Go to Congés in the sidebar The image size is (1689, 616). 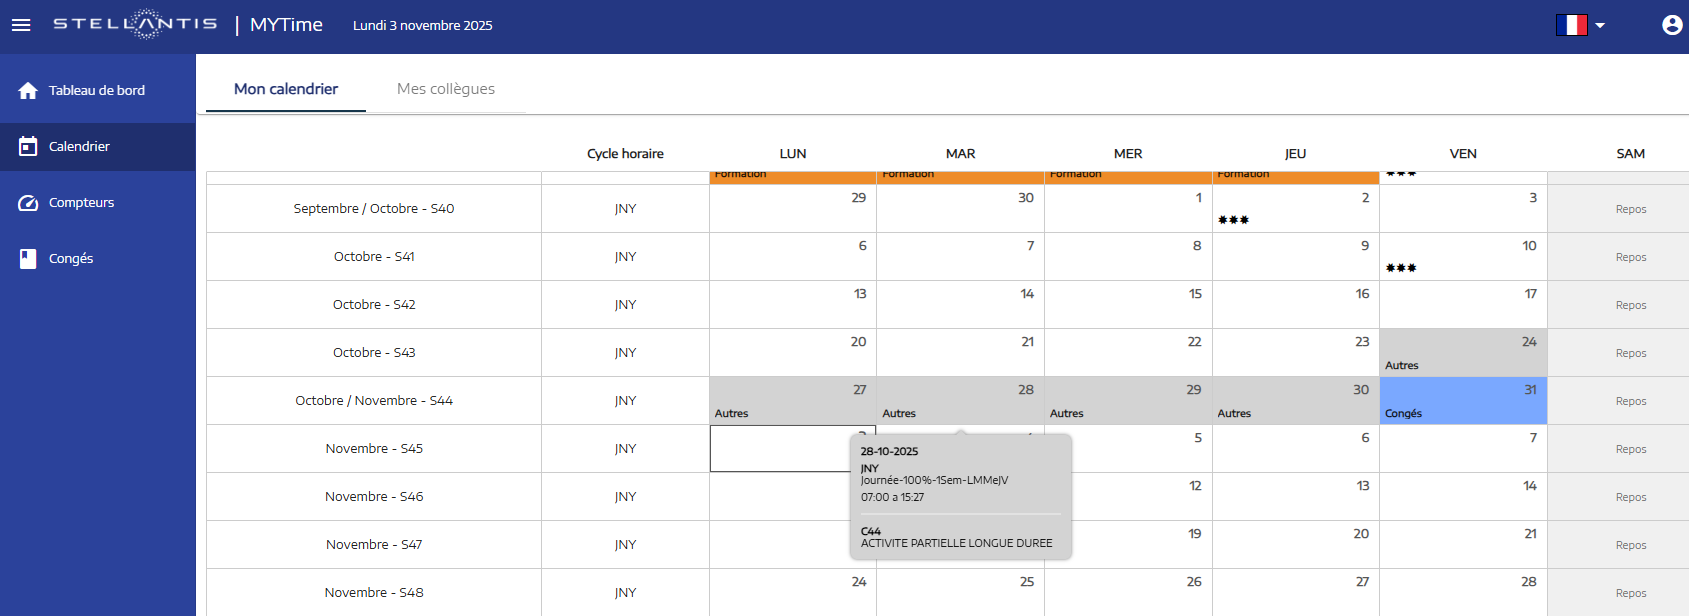[x=71, y=259]
